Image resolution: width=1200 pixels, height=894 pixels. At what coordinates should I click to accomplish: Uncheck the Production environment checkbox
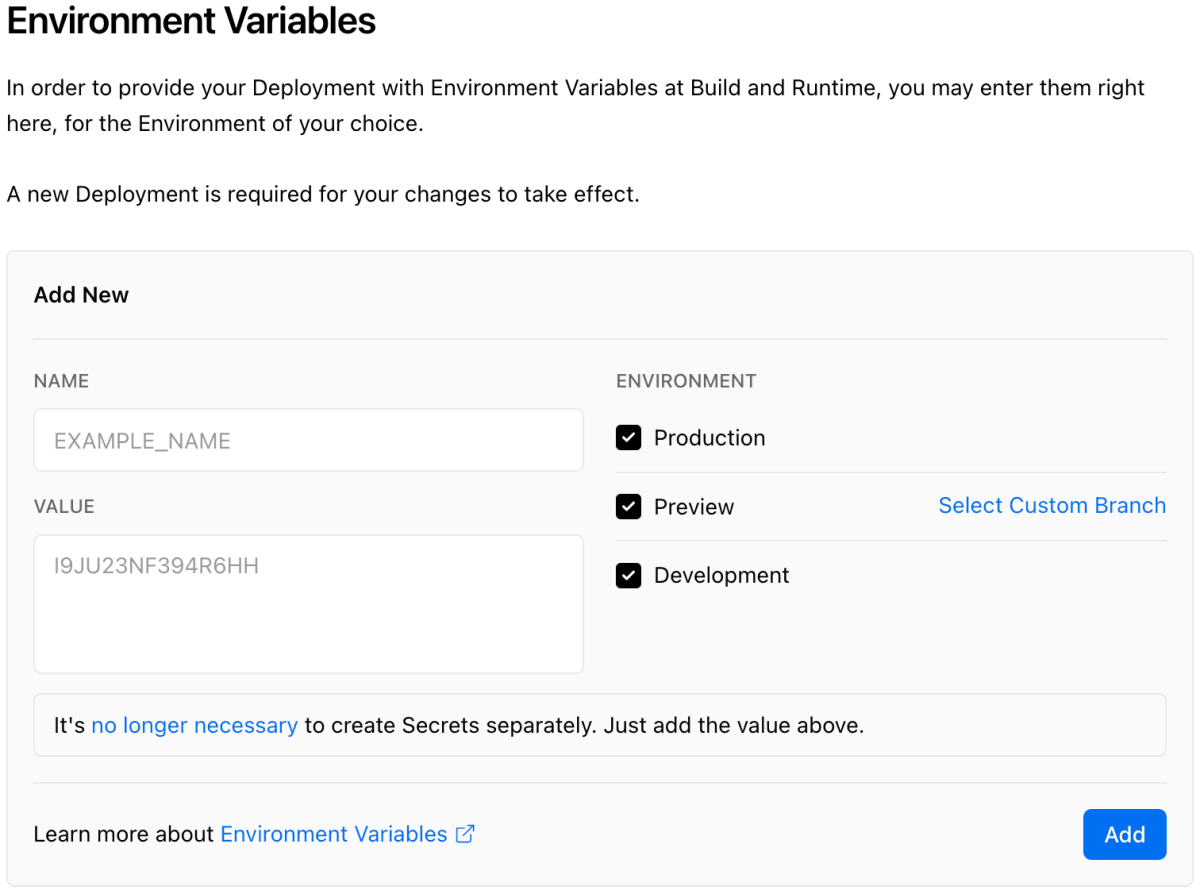(628, 438)
